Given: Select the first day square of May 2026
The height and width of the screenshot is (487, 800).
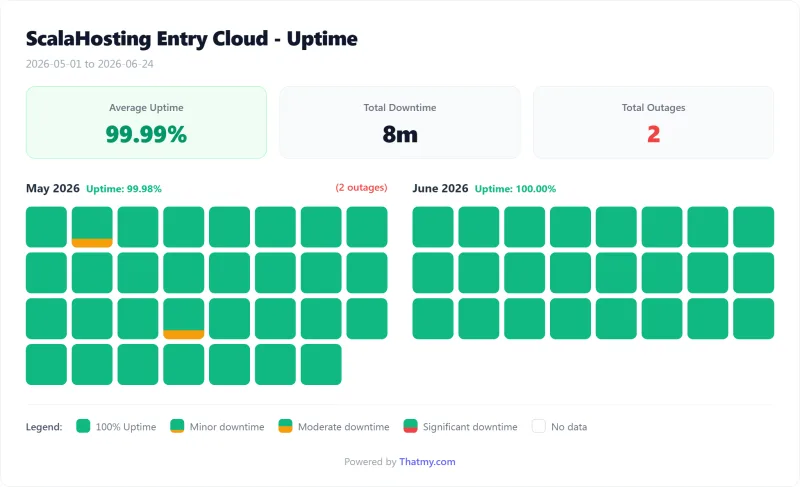Looking at the screenshot, I should tap(46, 227).
